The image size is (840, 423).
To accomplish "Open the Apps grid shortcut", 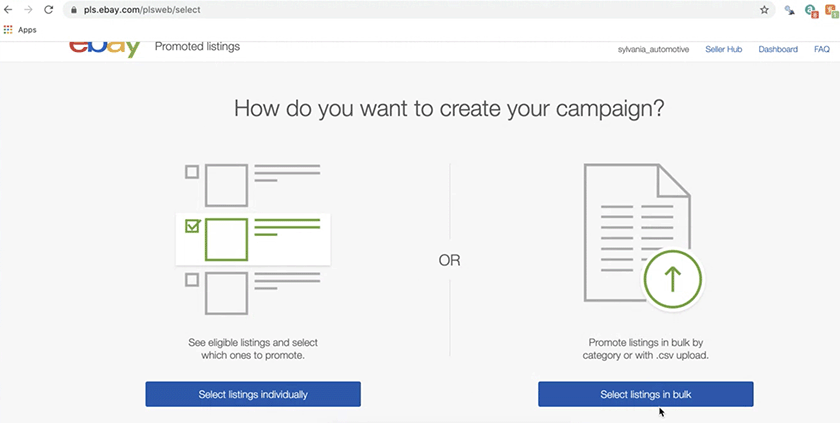I will point(20,30).
